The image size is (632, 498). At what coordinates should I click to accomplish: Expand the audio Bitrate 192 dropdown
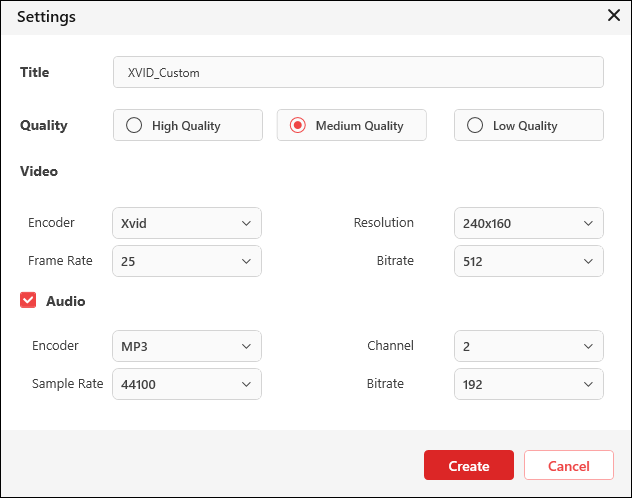tap(528, 384)
